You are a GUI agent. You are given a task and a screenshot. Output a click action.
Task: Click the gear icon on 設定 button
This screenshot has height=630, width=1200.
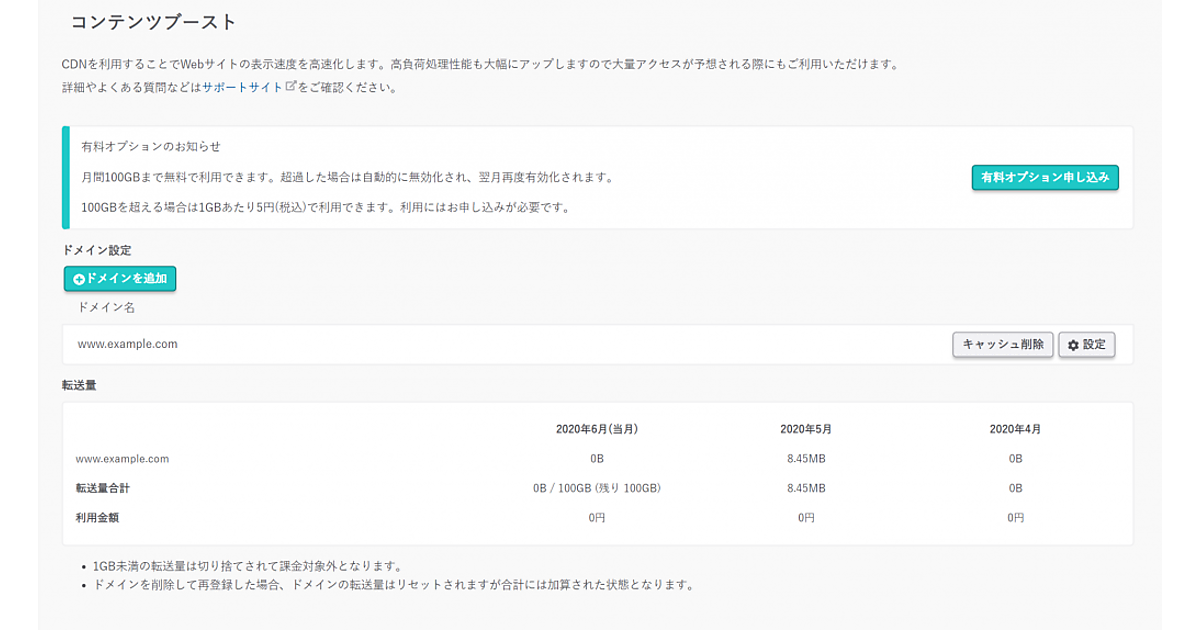pyautogui.click(x=1073, y=345)
